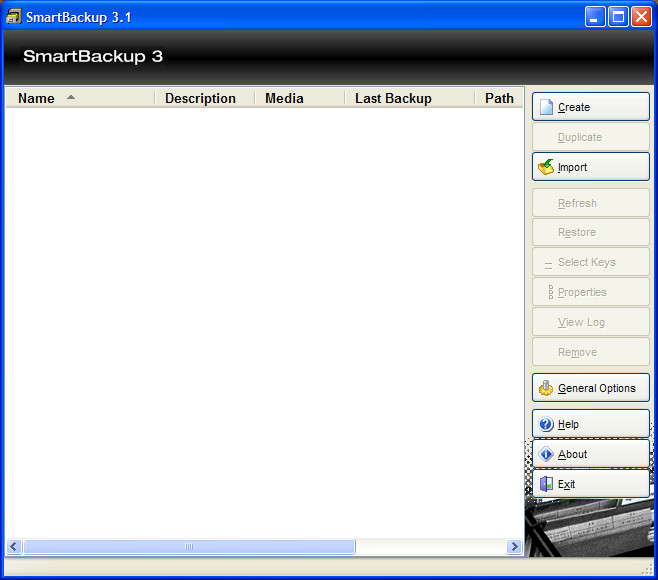658x580 pixels.
Task: Close the SmartBackup 3.1 window
Action: [x=642, y=17]
